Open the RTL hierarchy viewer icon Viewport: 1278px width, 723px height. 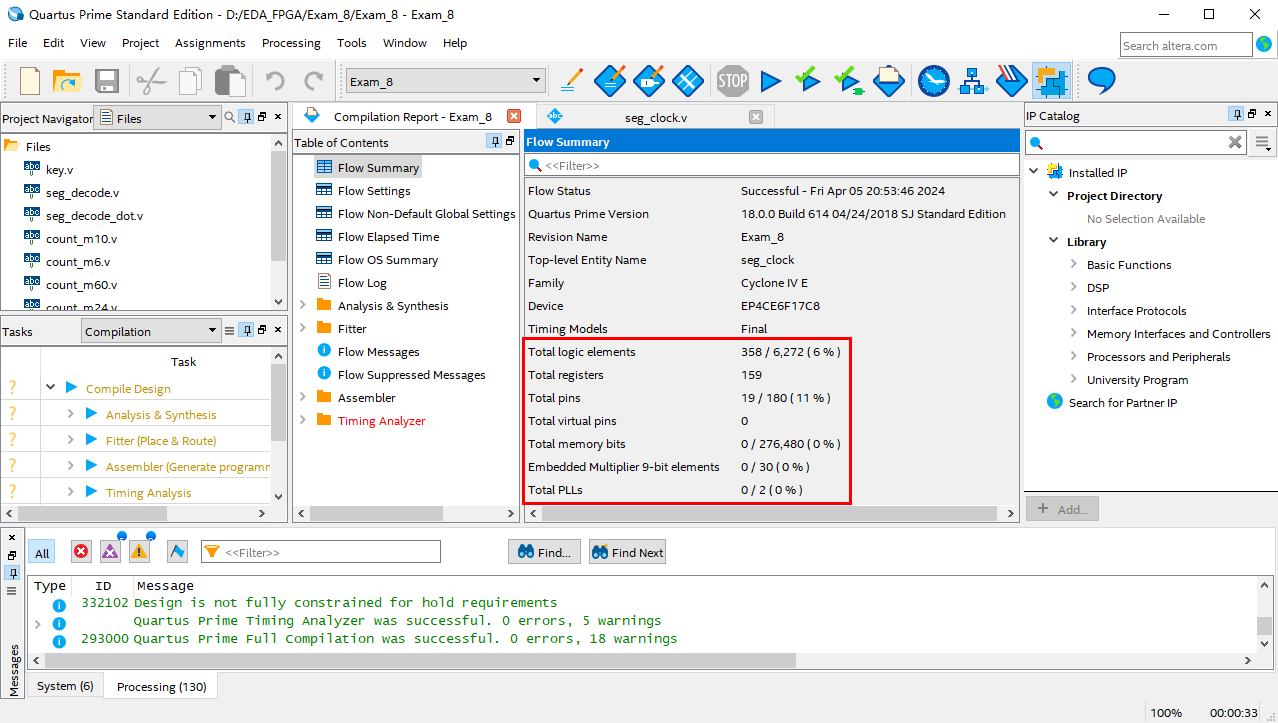pyautogui.click(x=973, y=80)
